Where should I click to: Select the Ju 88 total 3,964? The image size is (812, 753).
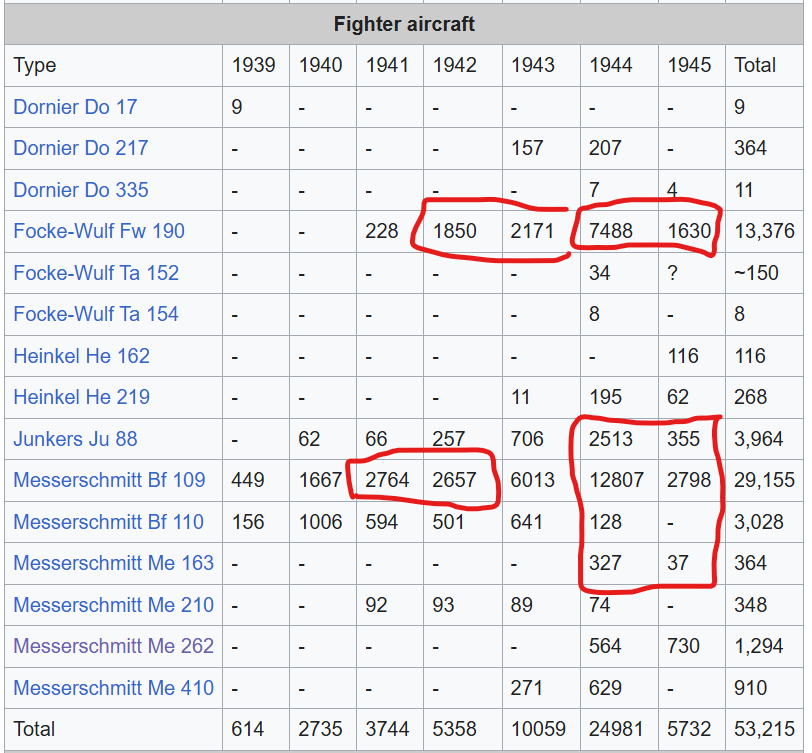tap(764, 439)
